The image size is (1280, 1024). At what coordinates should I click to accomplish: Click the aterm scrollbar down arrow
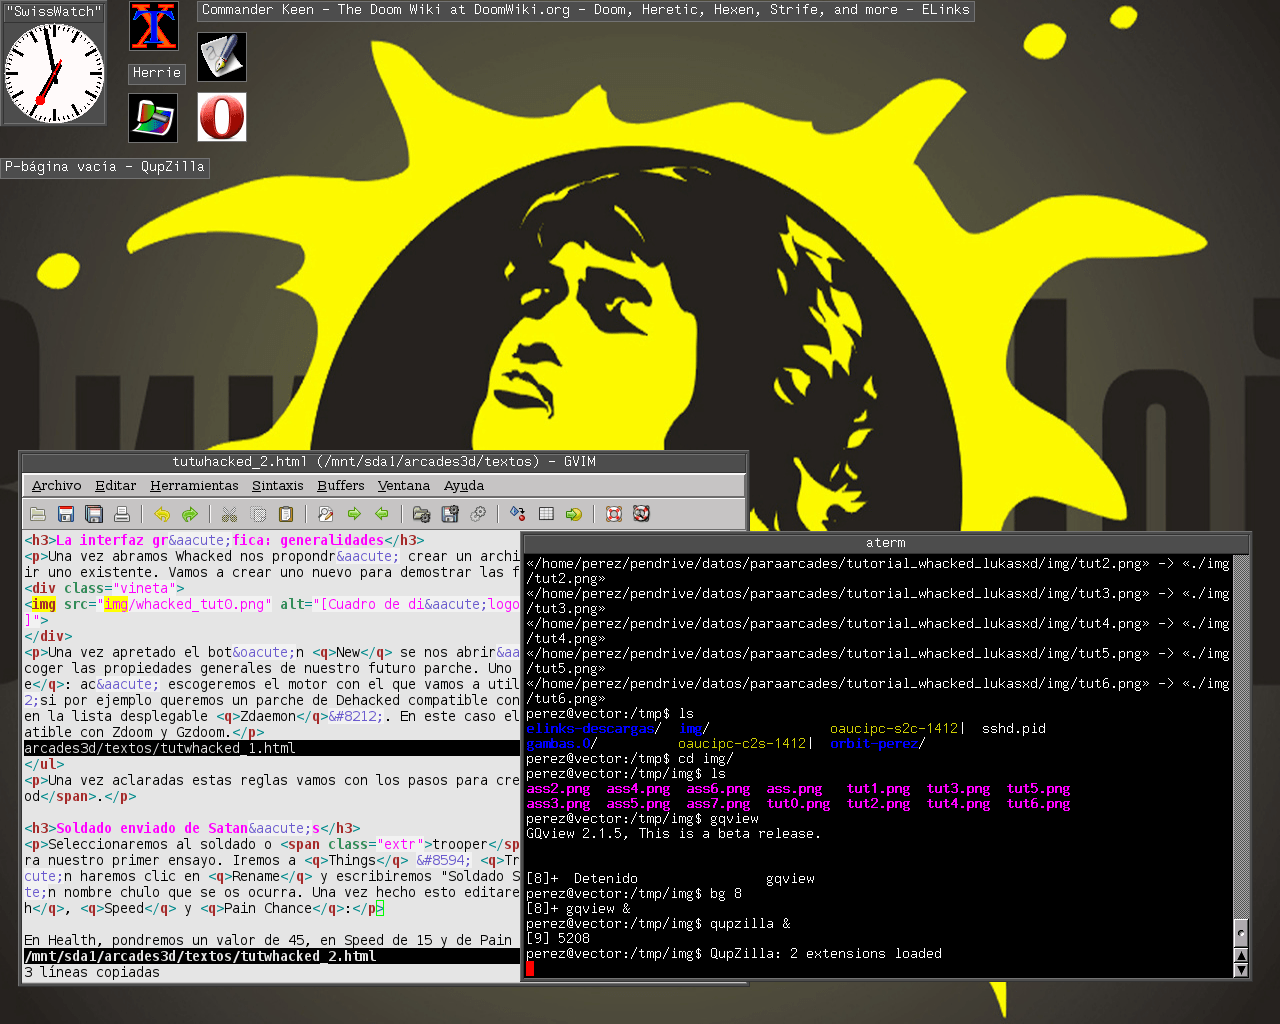tap(1241, 969)
